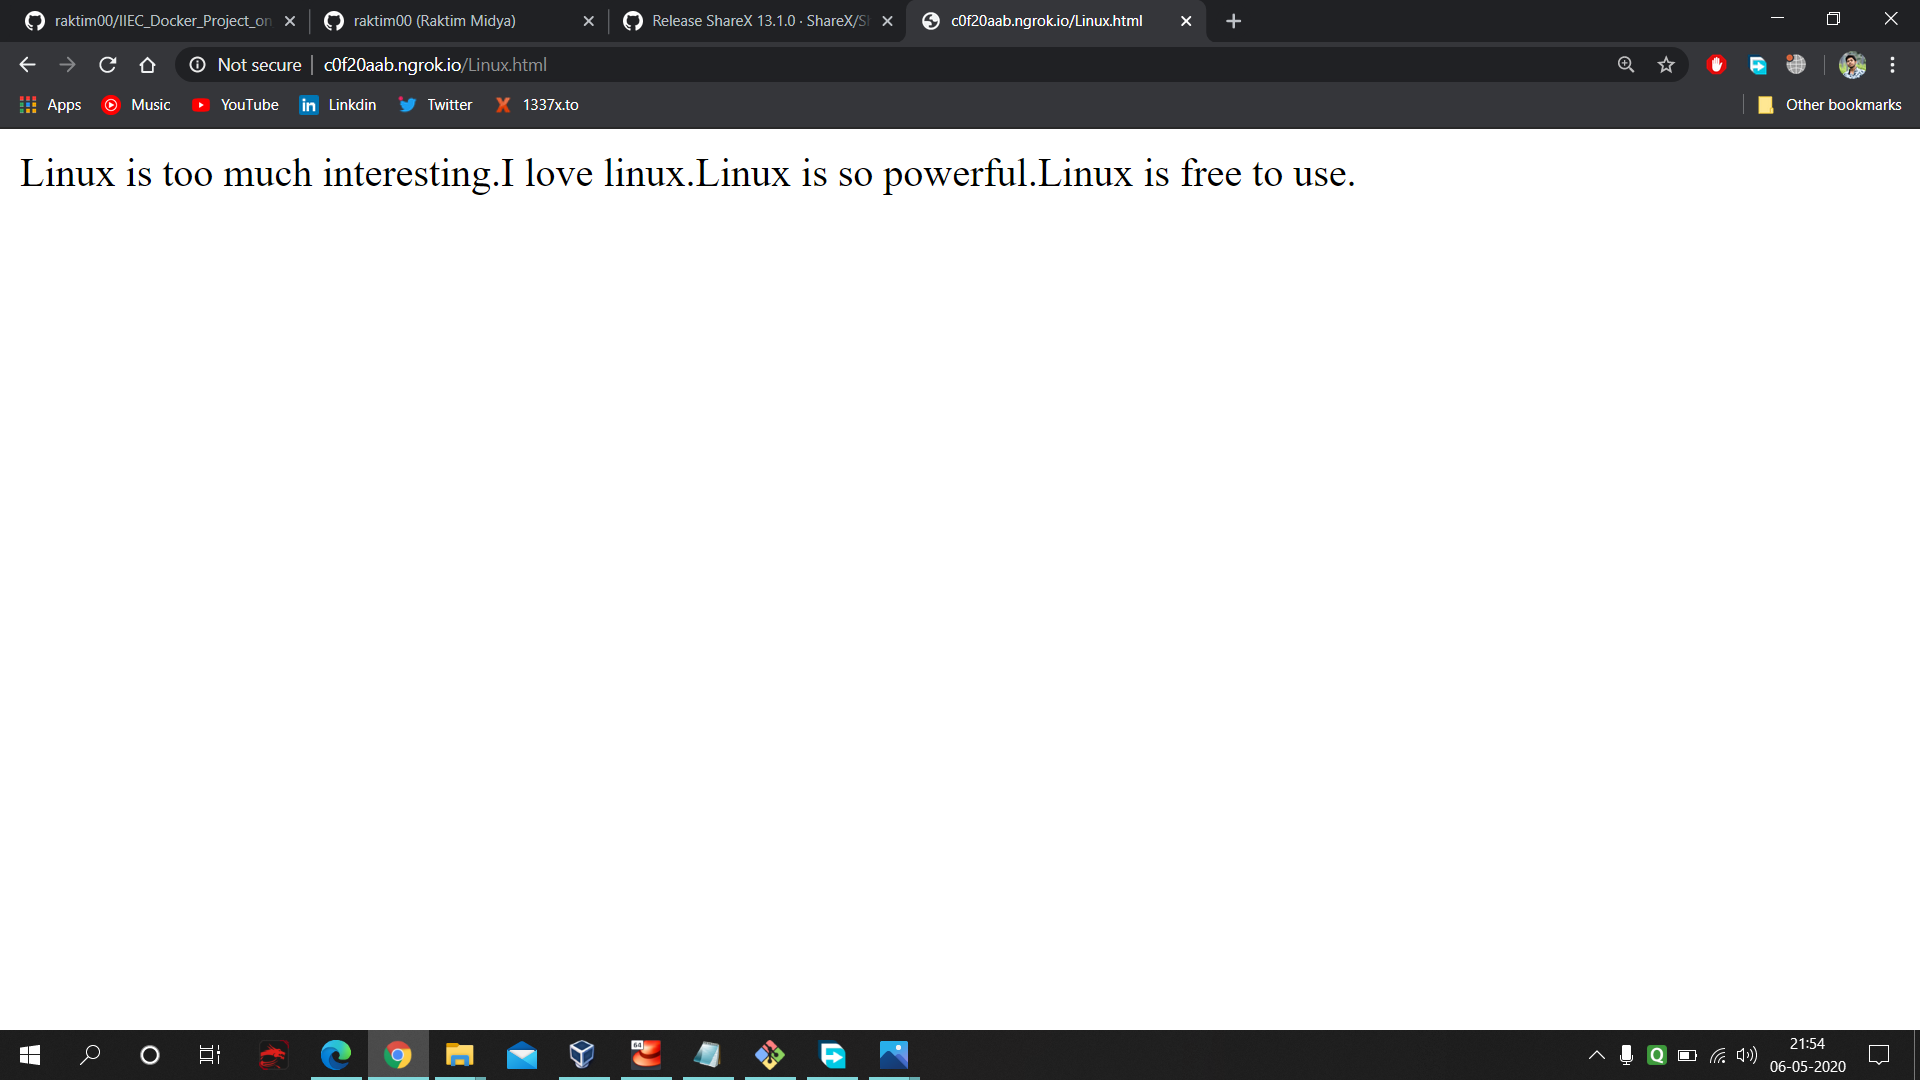Switch to raktim00 (Raktim Midya) tab

[435, 21]
